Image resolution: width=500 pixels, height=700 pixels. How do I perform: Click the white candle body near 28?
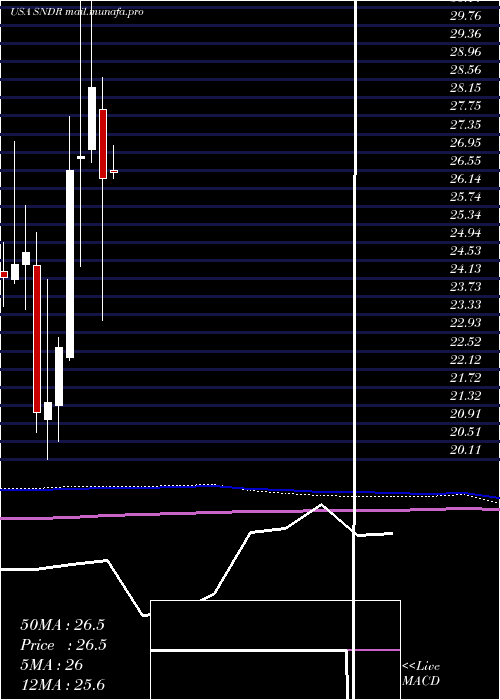[x=92, y=118]
